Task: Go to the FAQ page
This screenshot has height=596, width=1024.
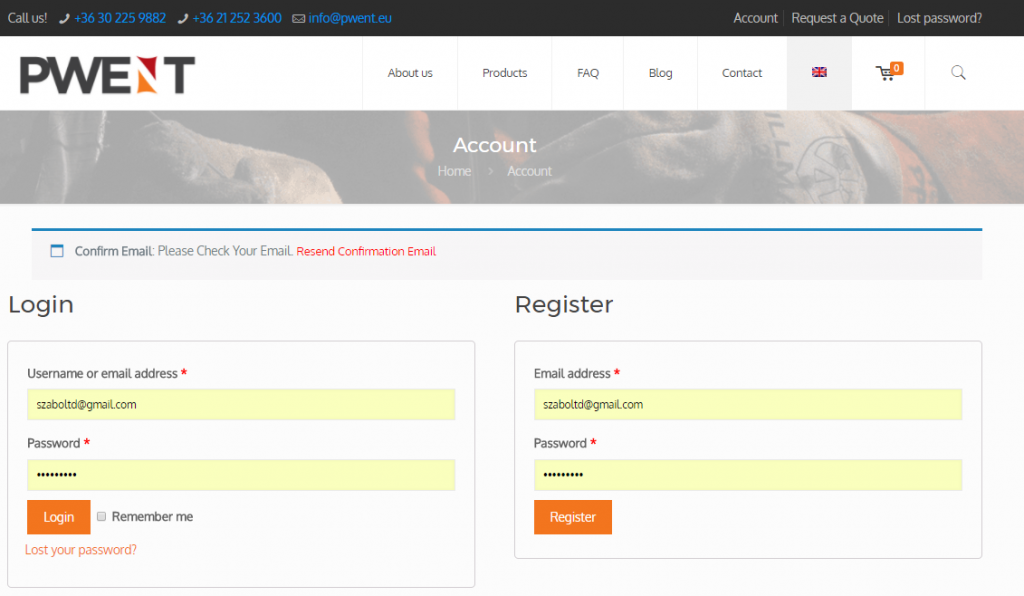Action: click(588, 73)
